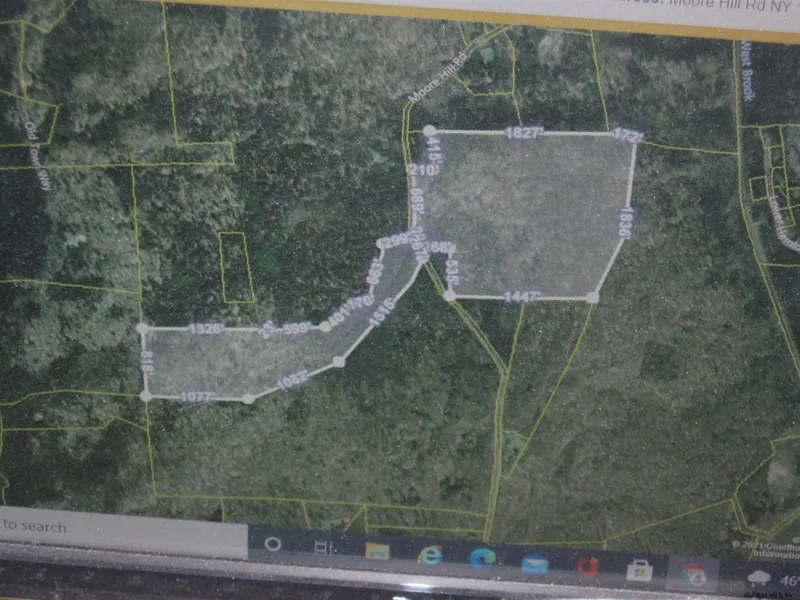Open Task View from the taskbar
The image size is (800, 600).
click(322, 548)
